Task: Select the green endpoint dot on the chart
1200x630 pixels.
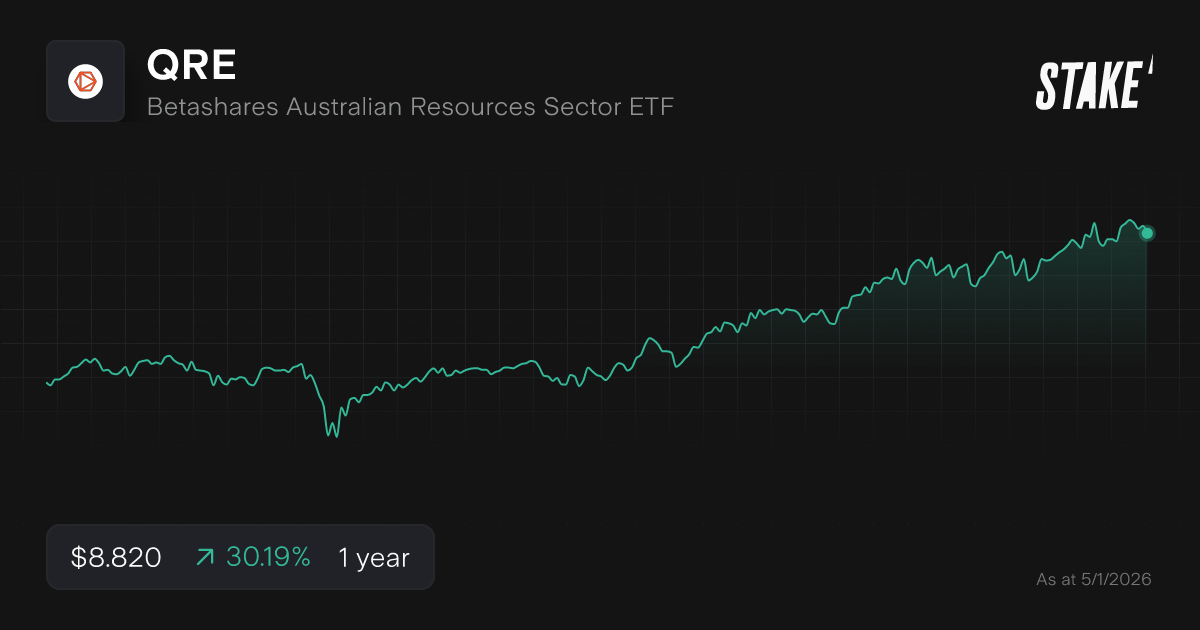Action: 1146,233
